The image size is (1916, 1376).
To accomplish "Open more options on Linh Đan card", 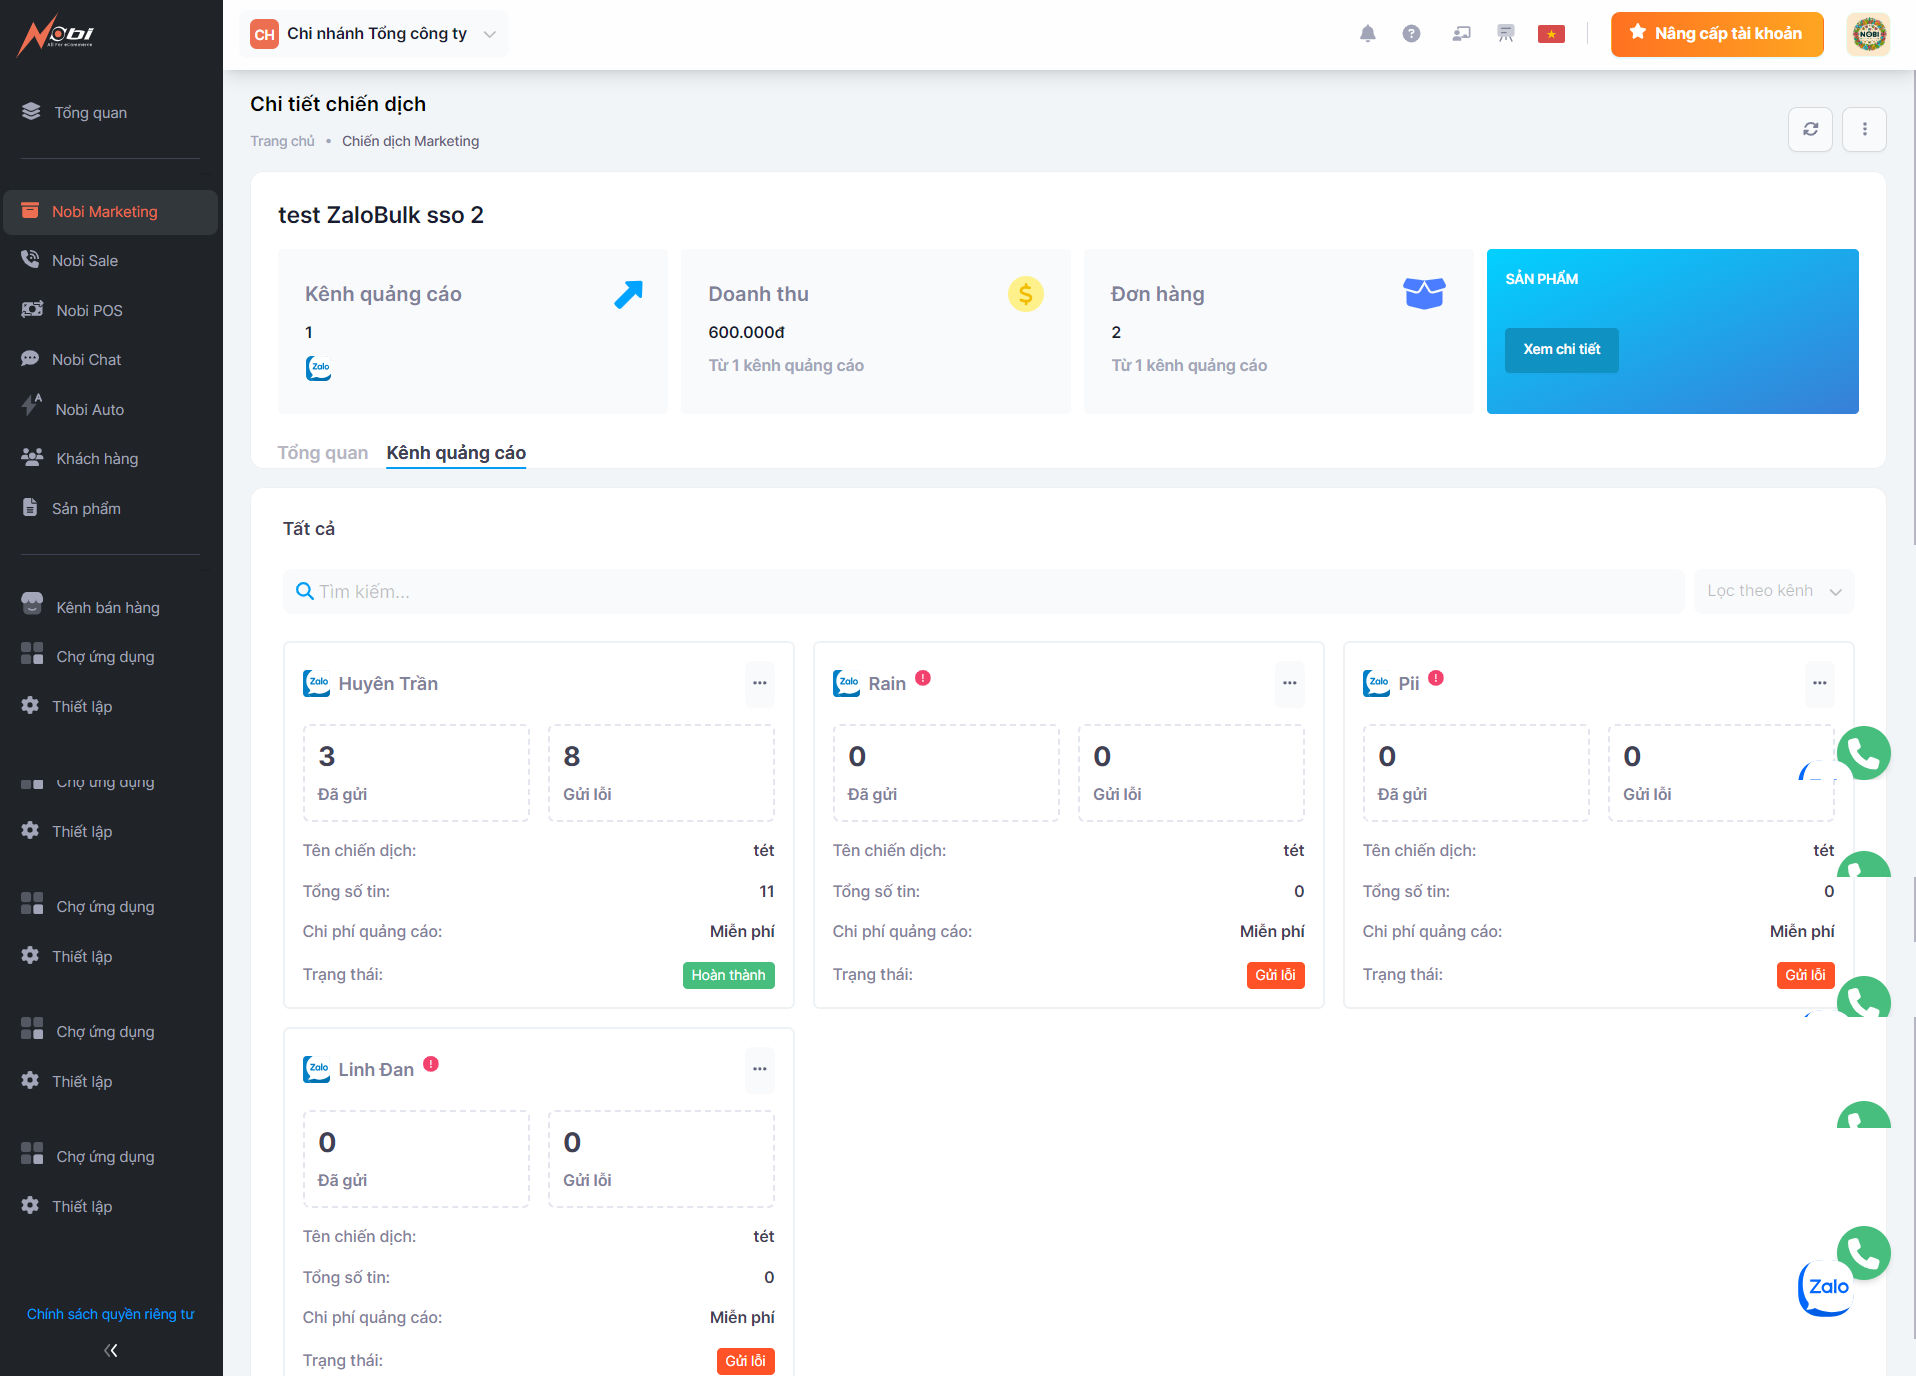I will [x=760, y=1069].
